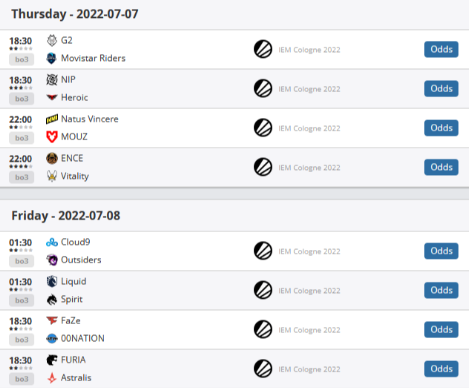Open IEM Cologne 2022 link in Cloud9 row
The image size is (469, 388).
pos(309,252)
